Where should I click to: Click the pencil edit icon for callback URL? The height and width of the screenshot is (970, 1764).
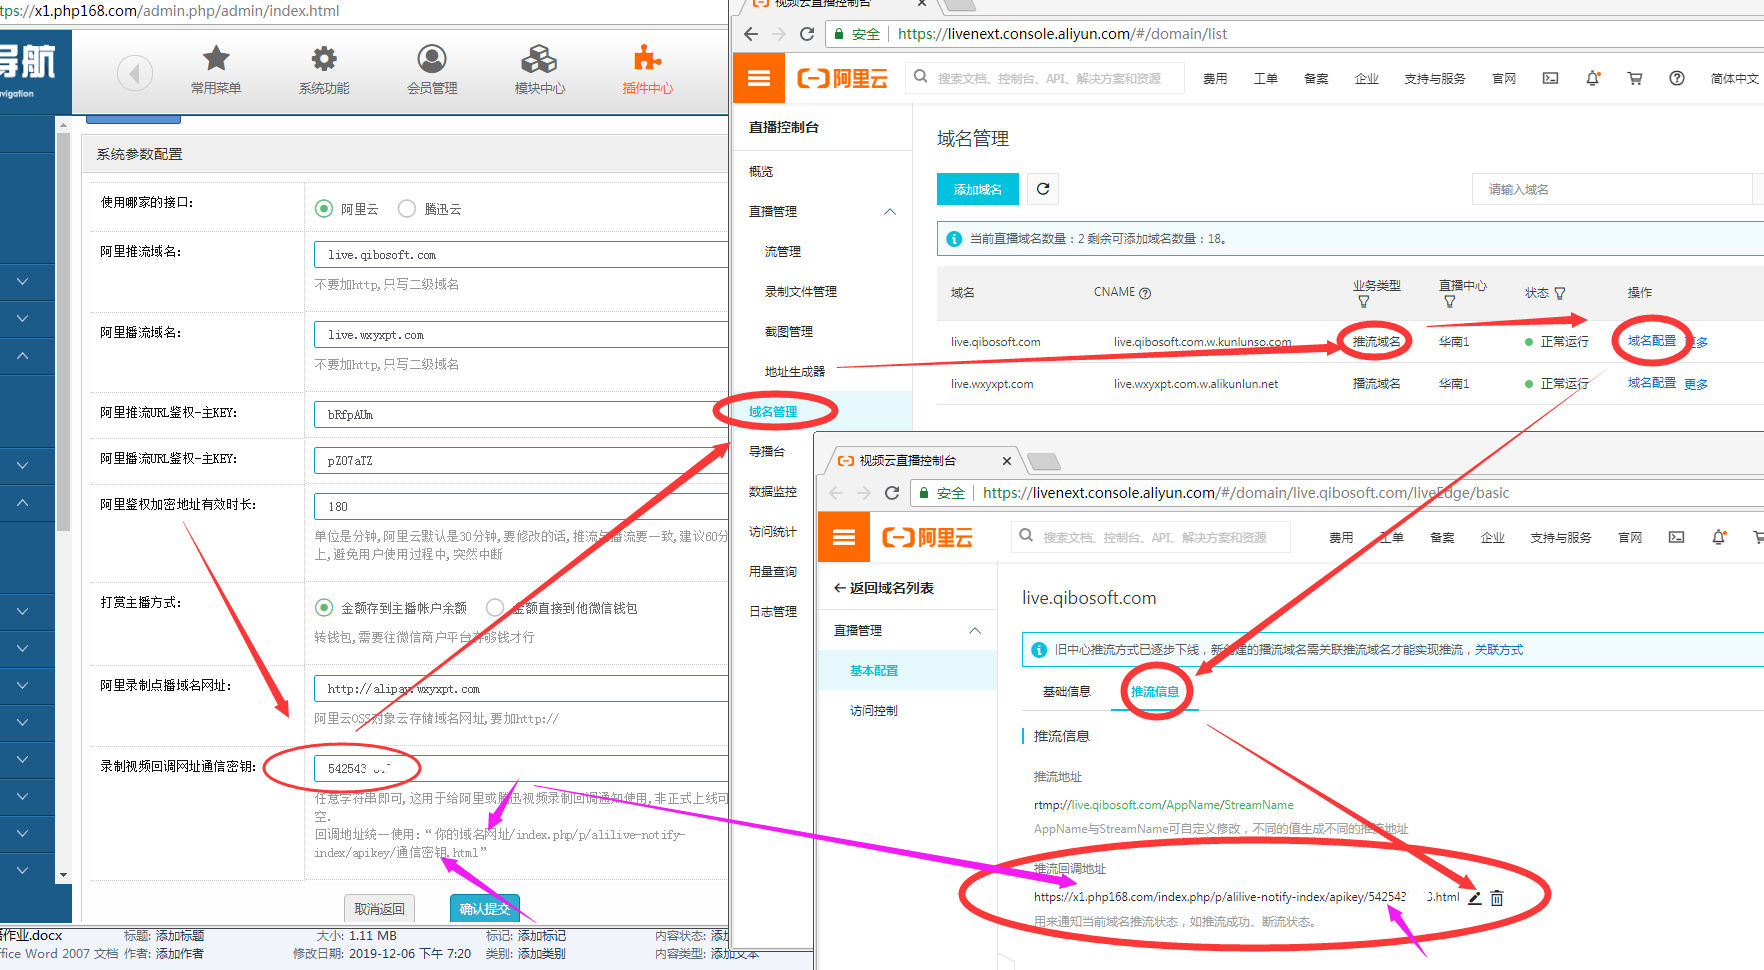pos(1474,898)
